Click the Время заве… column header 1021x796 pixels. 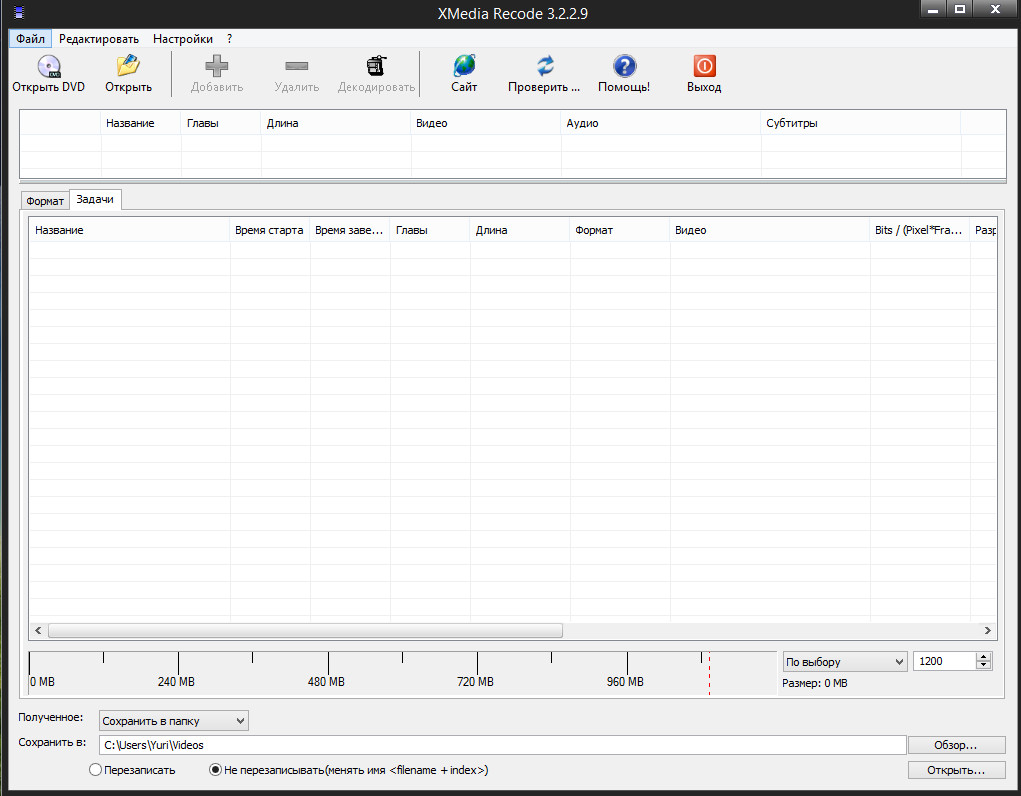[350, 230]
